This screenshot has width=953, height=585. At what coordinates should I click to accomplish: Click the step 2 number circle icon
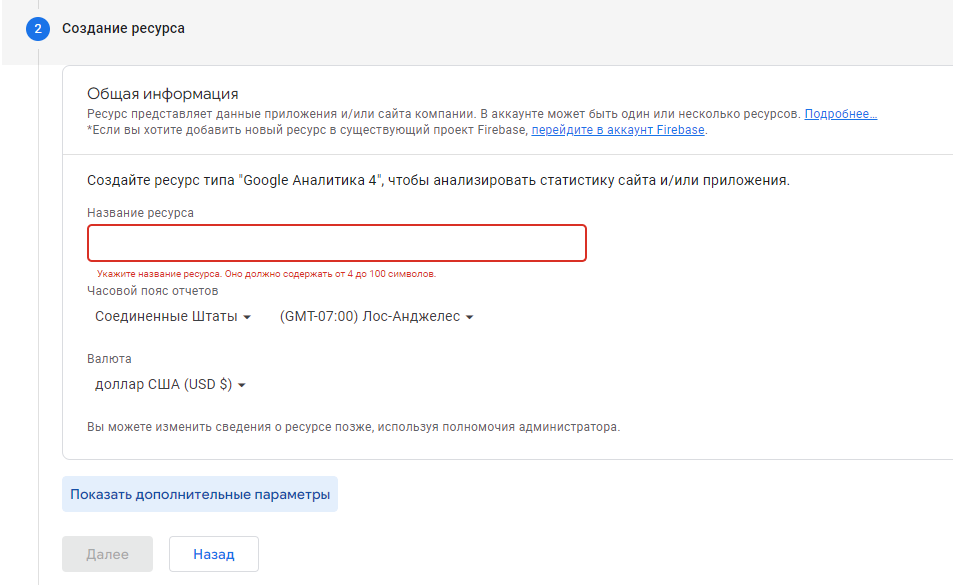click(x=38, y=29)
